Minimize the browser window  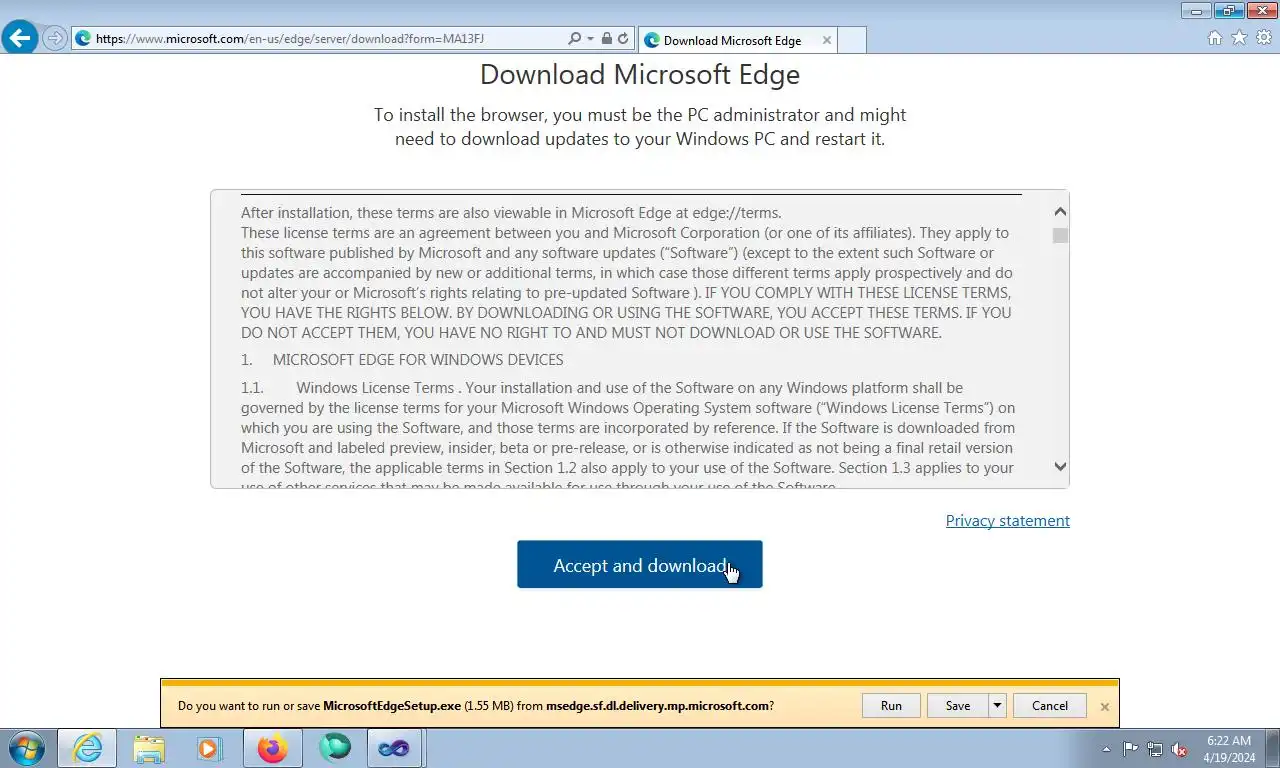(x=1196, y=11)
